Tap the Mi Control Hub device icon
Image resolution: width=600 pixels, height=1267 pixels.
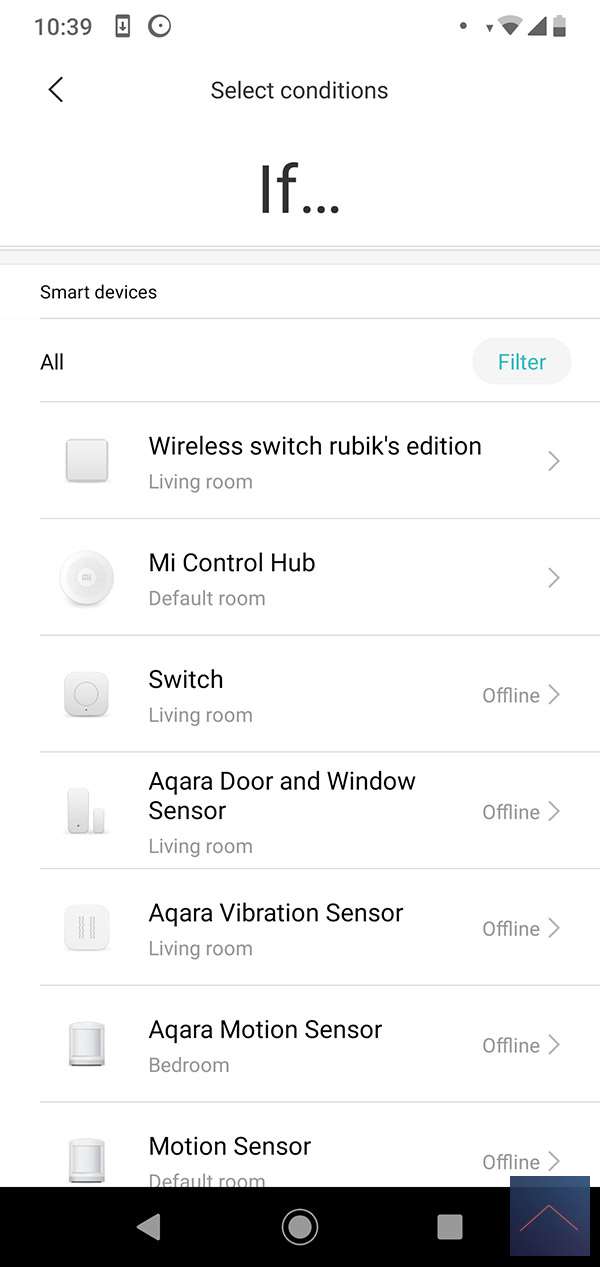[x=87, y=578]
